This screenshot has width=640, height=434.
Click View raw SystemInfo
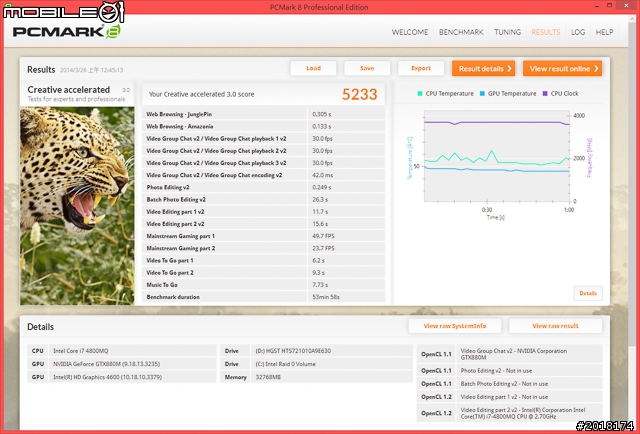click(455, 326)
